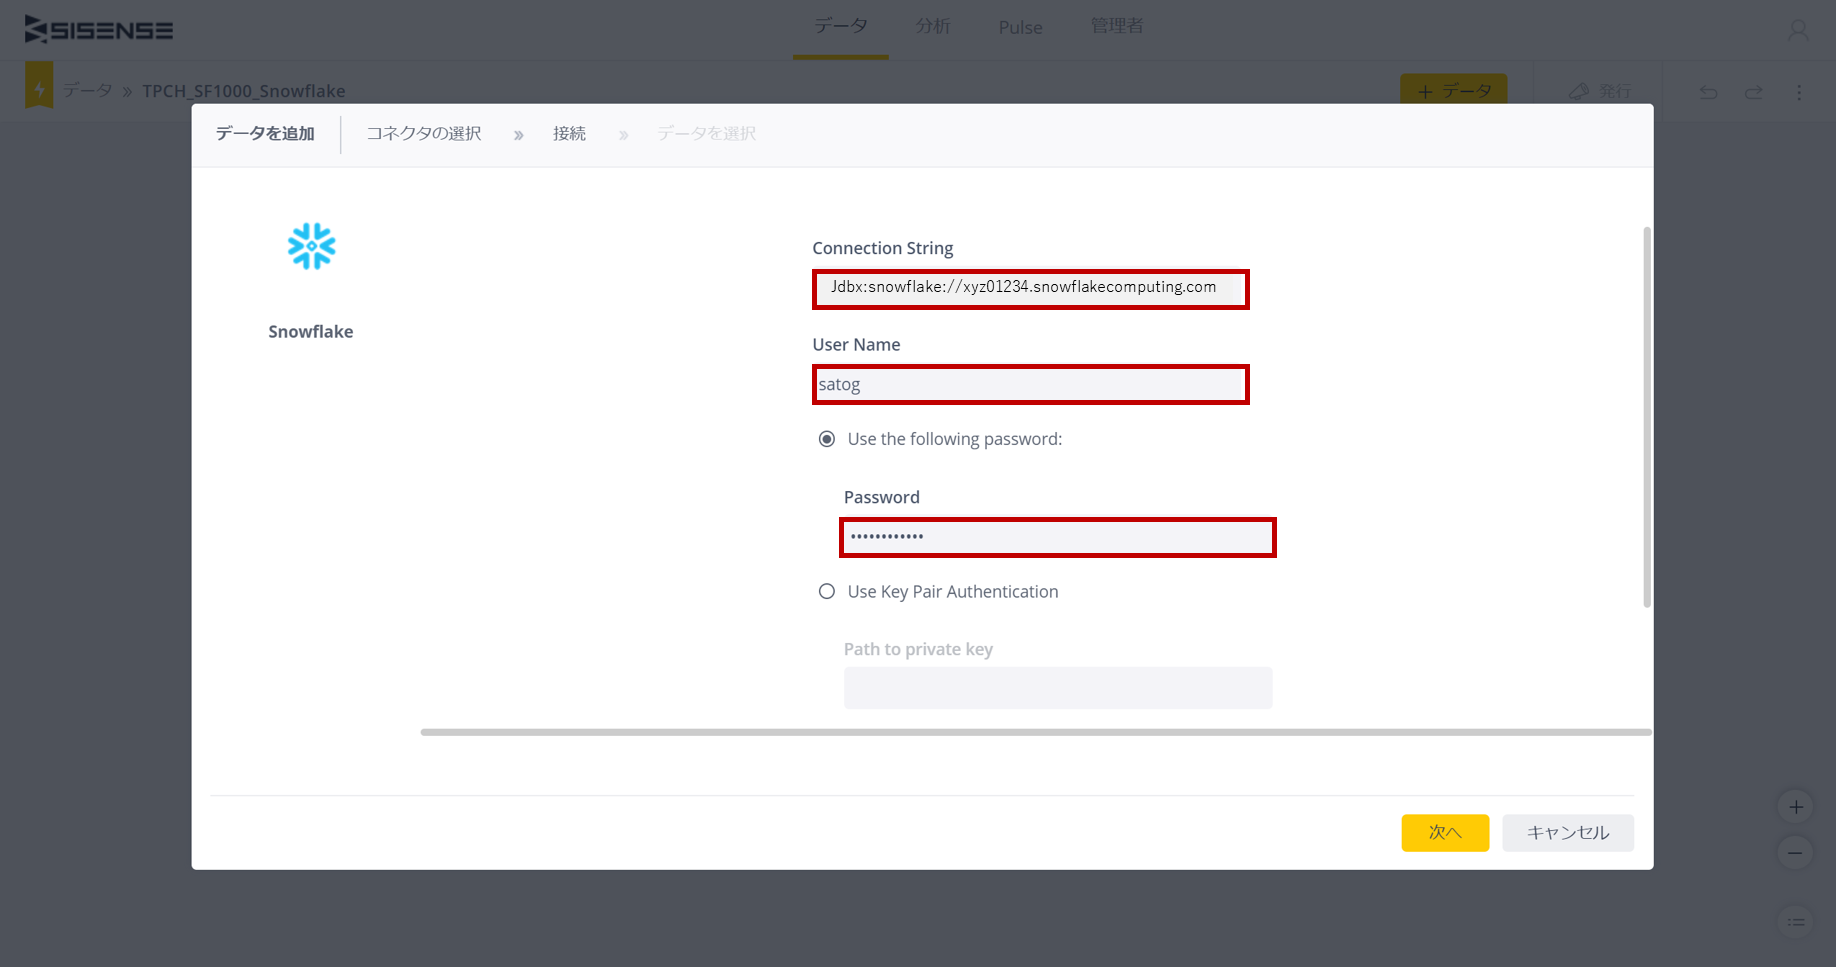Select Use Key Pair Authentication option
The height and width of the screenshot is (967, 1836).
tap(827, 592)
